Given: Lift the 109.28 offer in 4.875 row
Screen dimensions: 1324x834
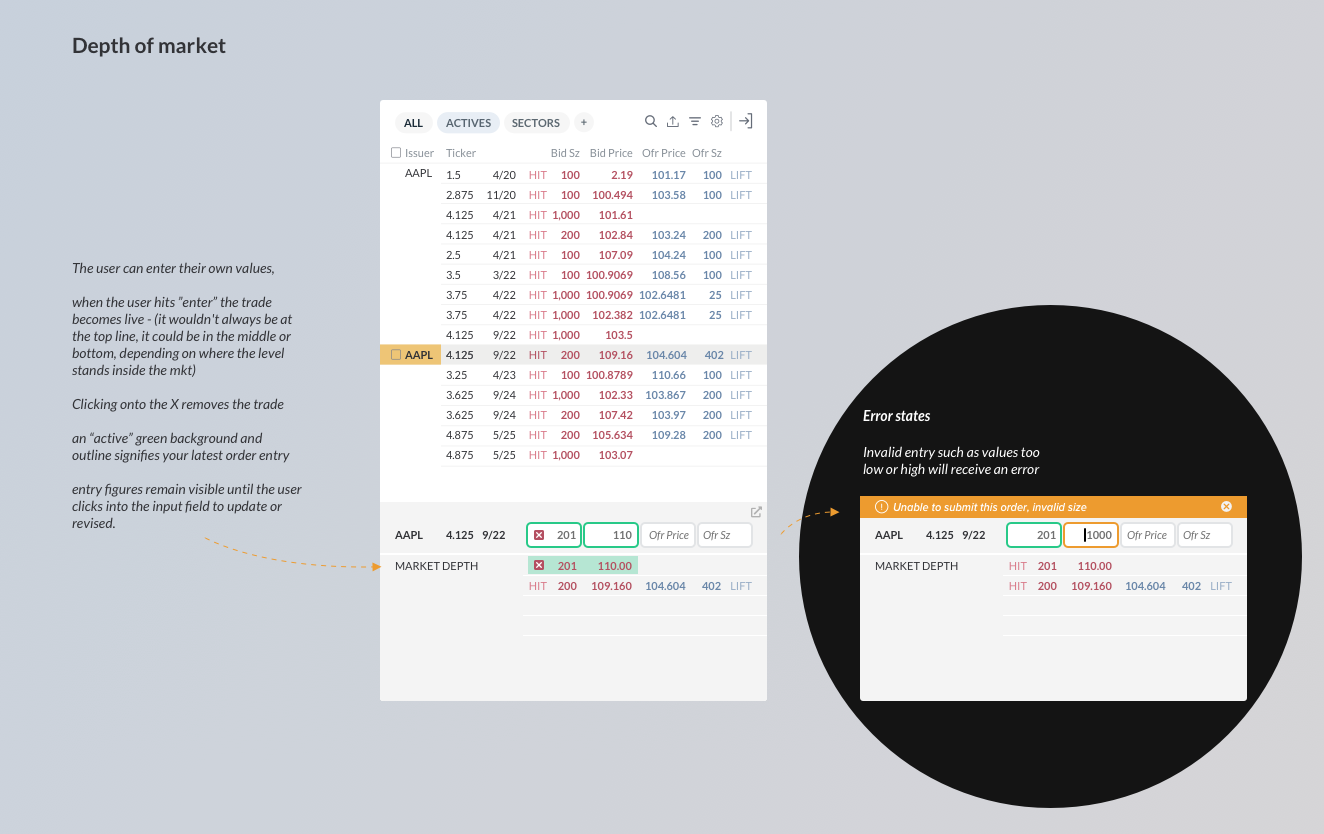Looking at the screenshot, I should point(740,435).
